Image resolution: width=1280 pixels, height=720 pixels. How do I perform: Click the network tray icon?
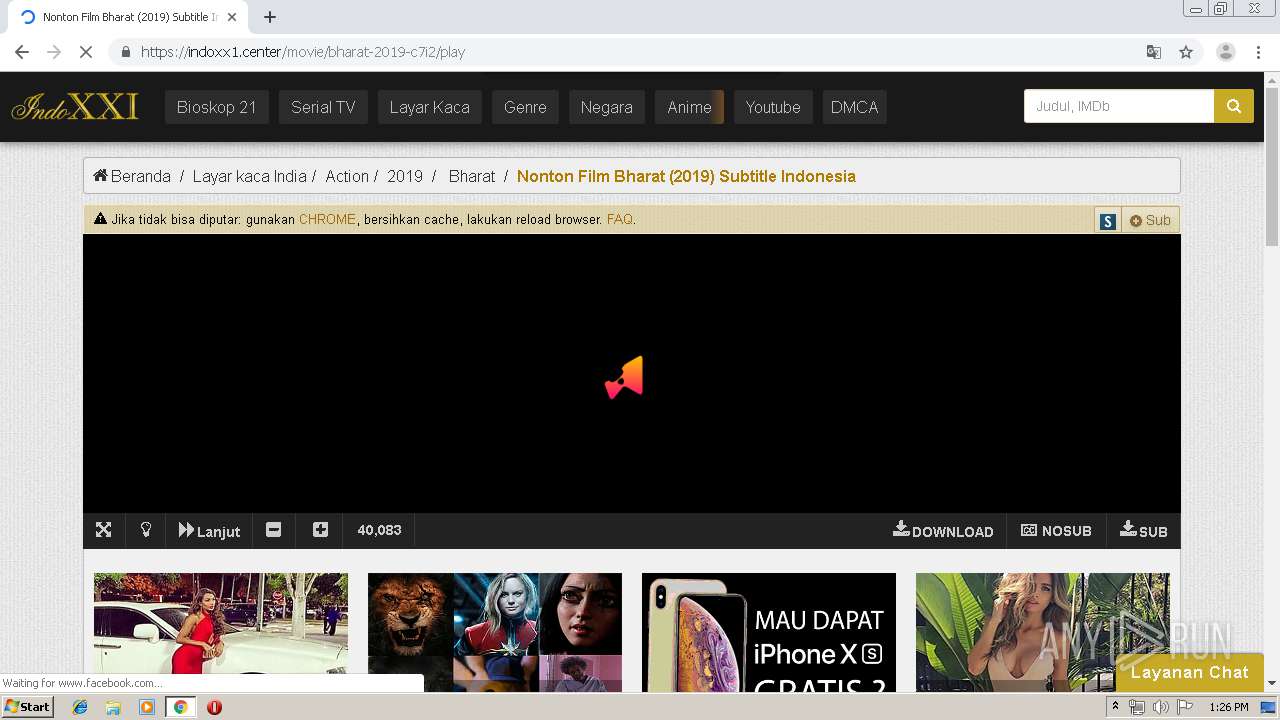click(1137, 707)
